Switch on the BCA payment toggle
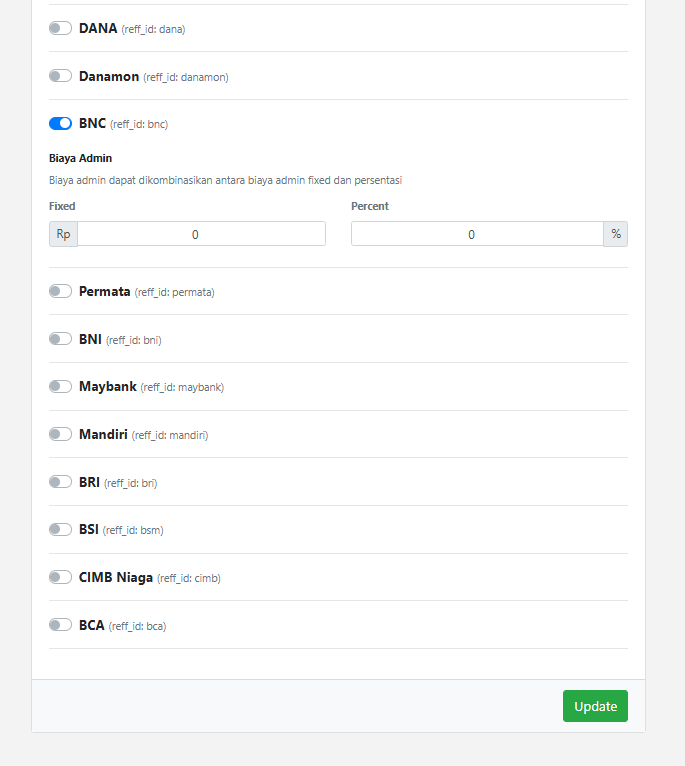The image size is (685, 766). [60, 625]
